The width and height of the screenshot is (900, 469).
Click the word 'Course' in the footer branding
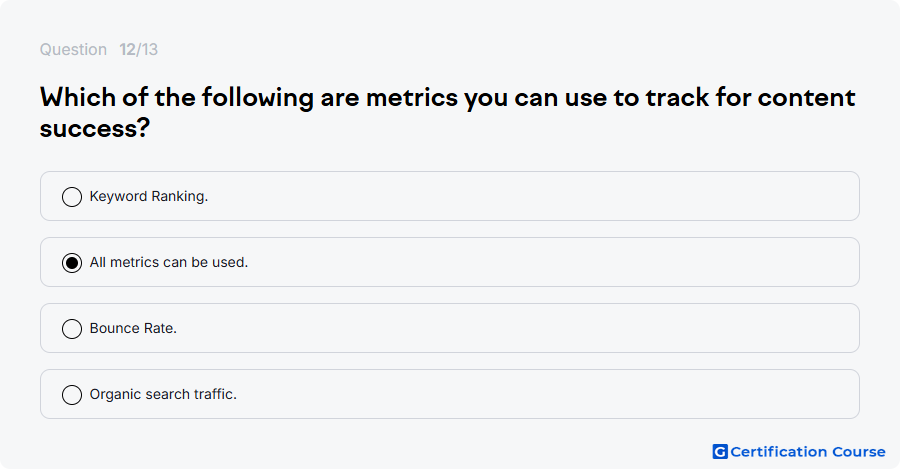click(859, 452)
